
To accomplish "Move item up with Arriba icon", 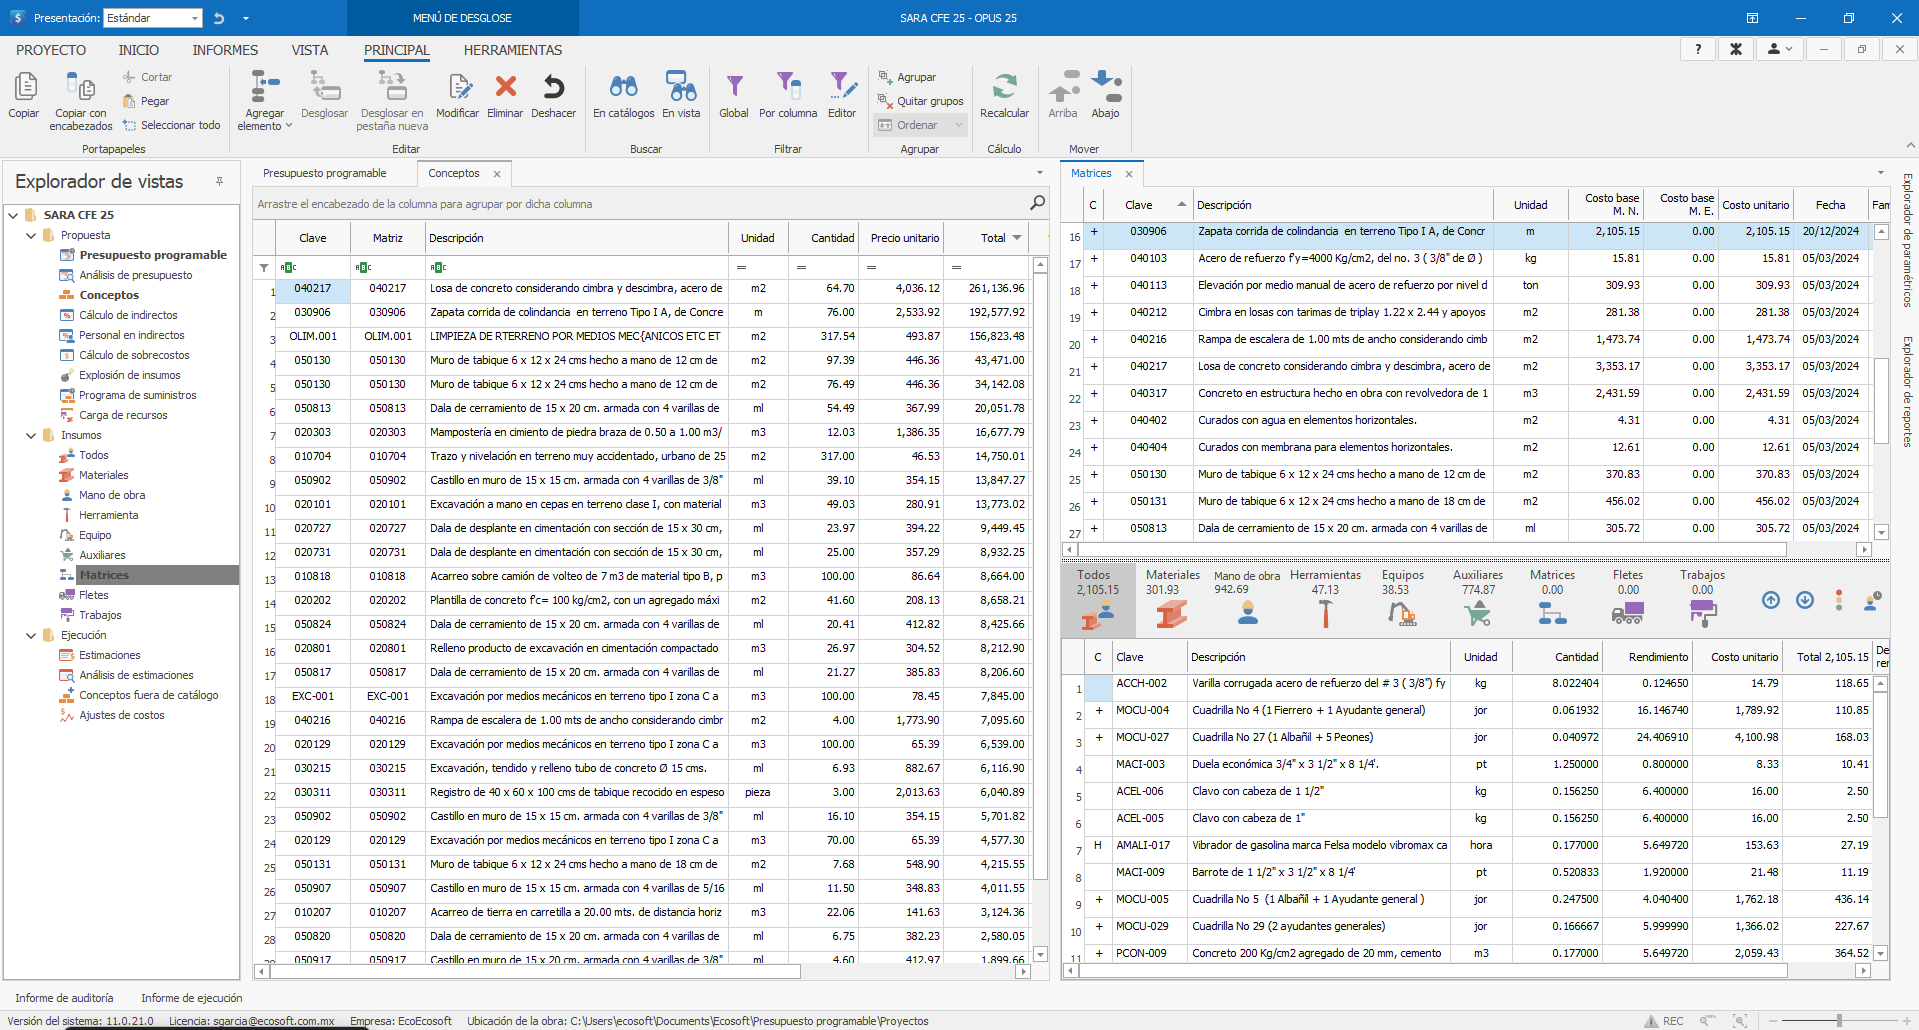I will (1063, 87).
